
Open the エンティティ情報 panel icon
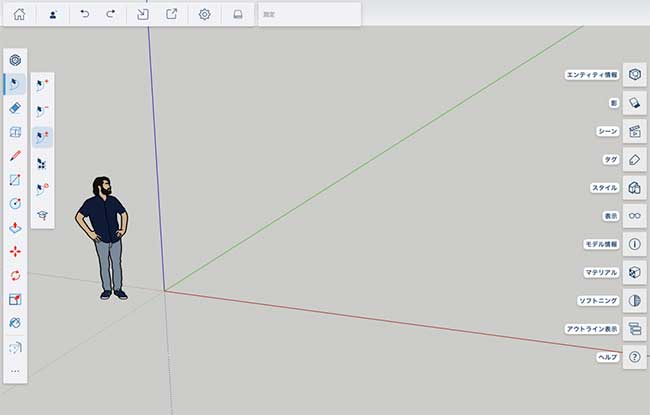click(635, 75)
